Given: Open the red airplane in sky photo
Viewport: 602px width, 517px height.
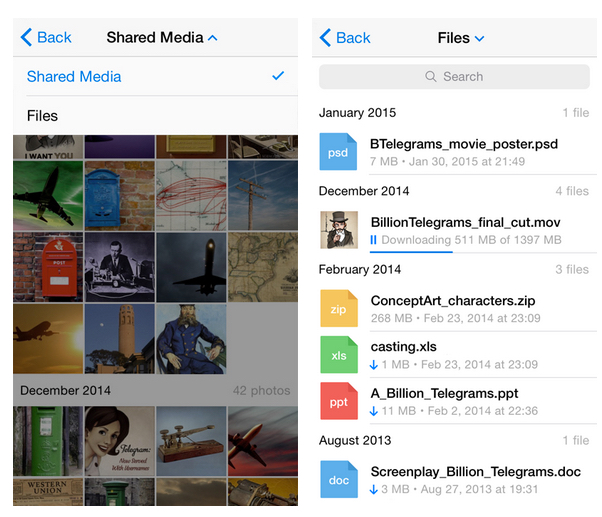Looking at the screenshot, I should tap(263, 441).
